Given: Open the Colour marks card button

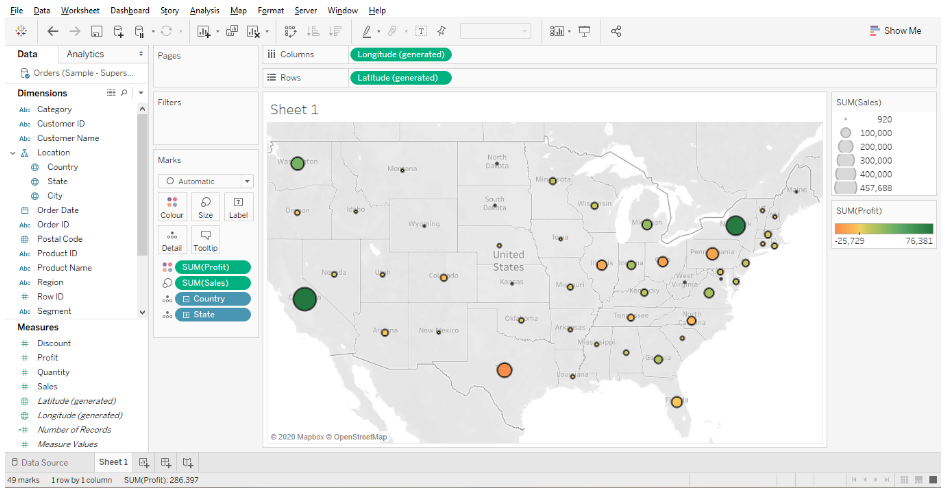Looking at the screenshot, I should click(172, 206).
